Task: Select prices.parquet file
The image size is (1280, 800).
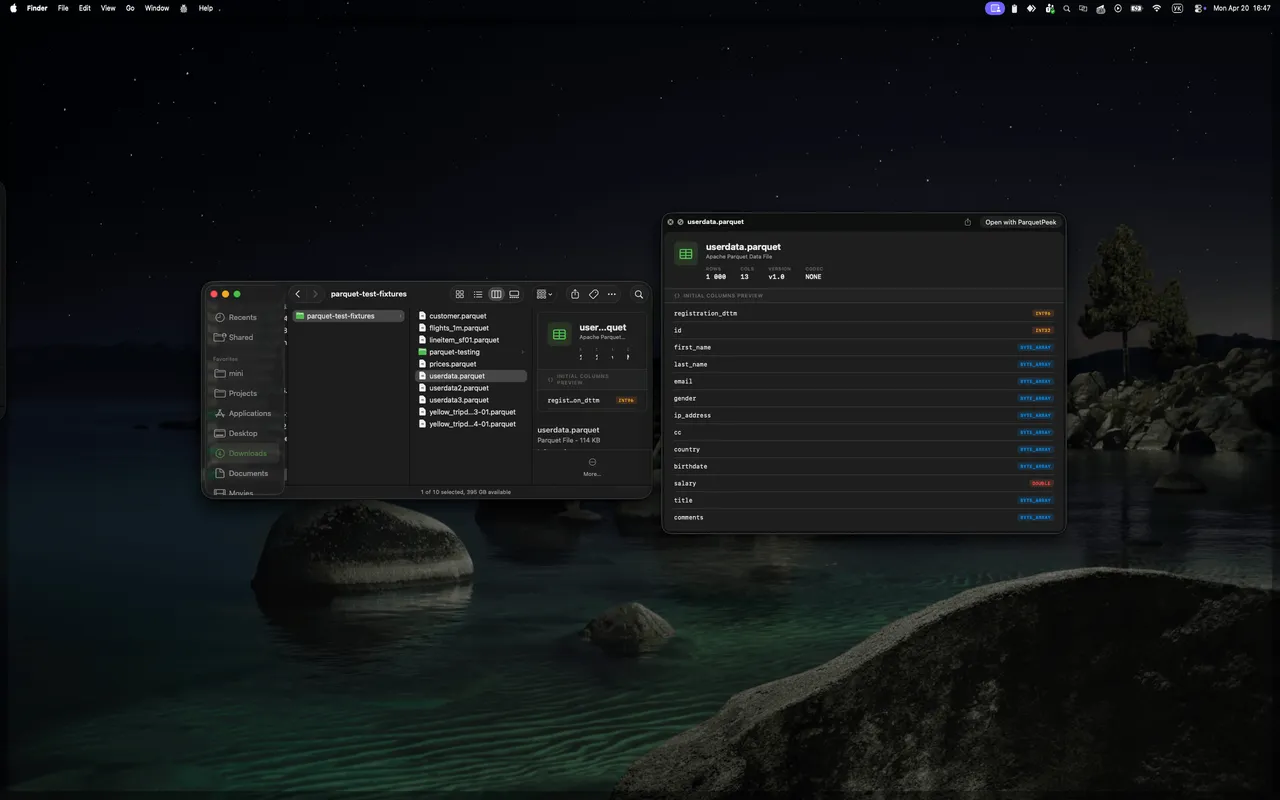Action: click(470, 364)
